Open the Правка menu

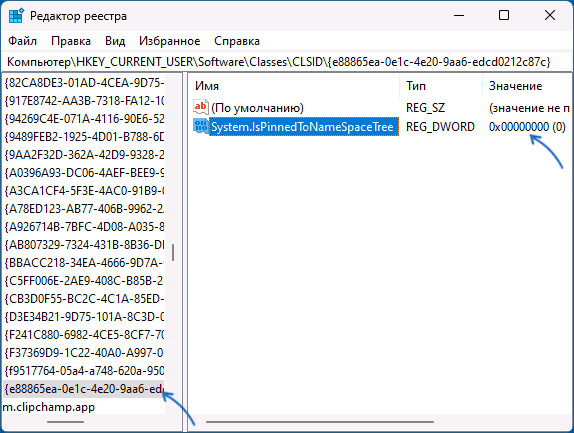(x=71, y=41)
